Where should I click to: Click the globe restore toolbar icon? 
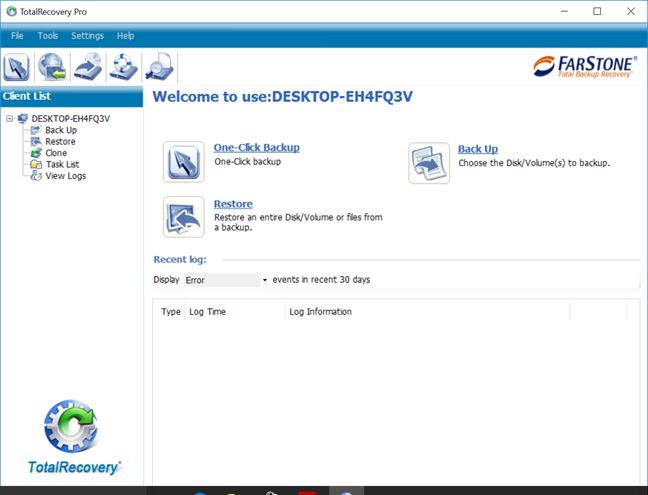coord(52,67)
